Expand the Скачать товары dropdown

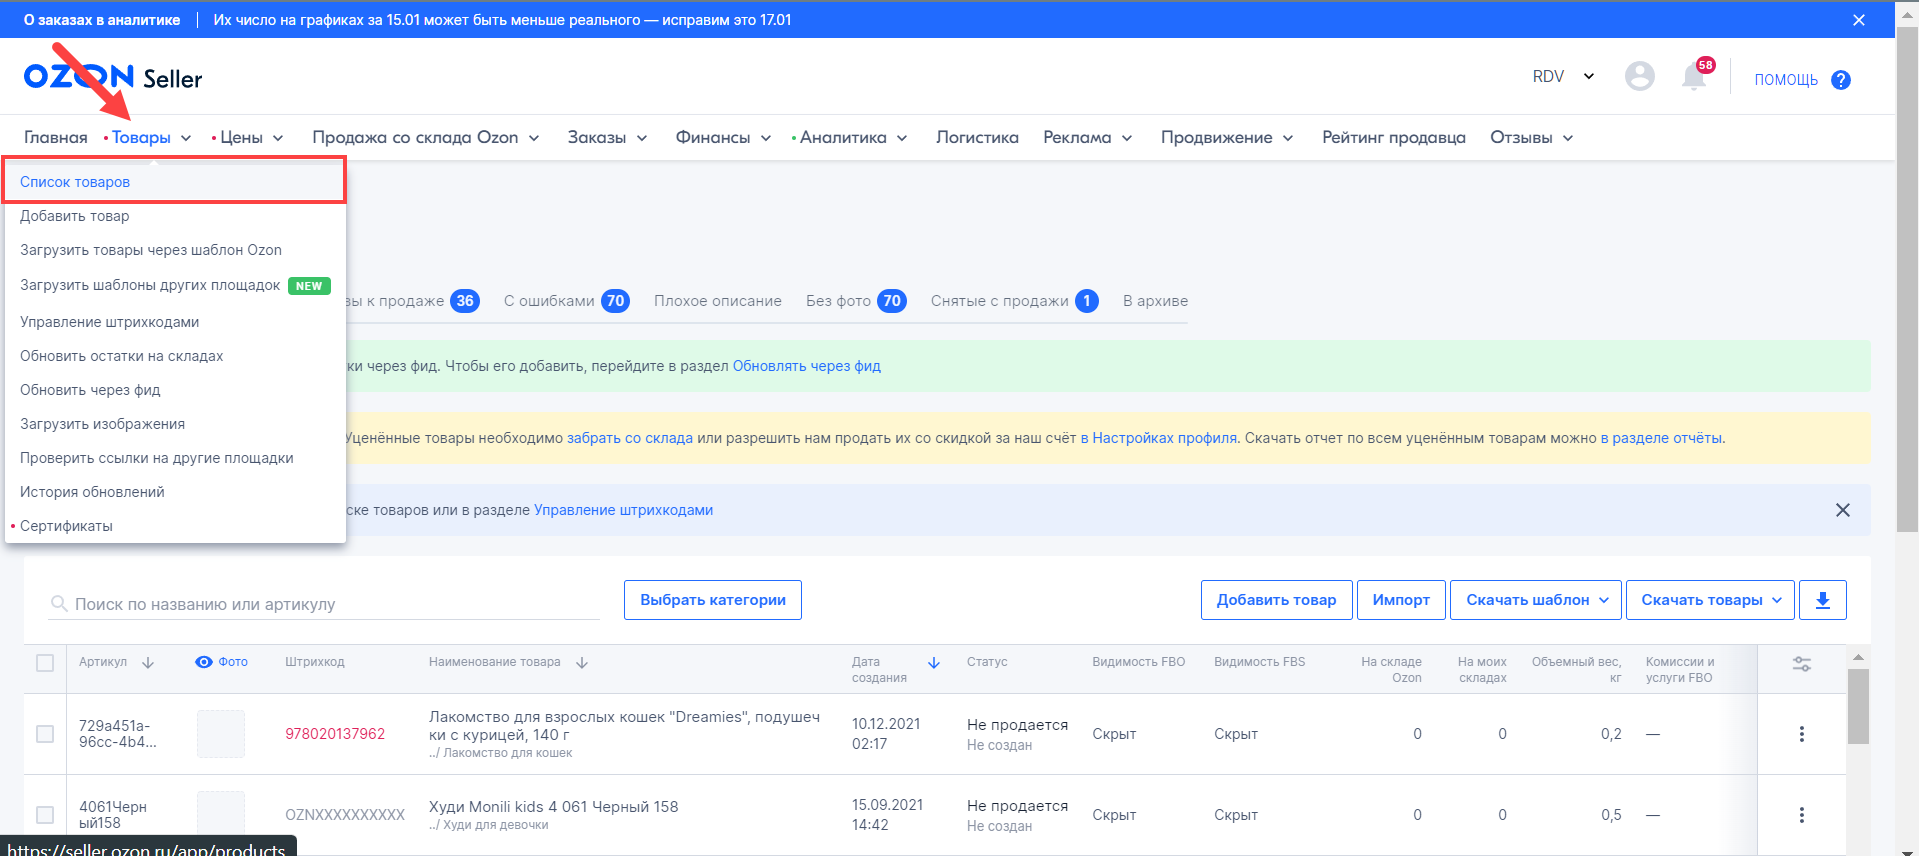1710,600
